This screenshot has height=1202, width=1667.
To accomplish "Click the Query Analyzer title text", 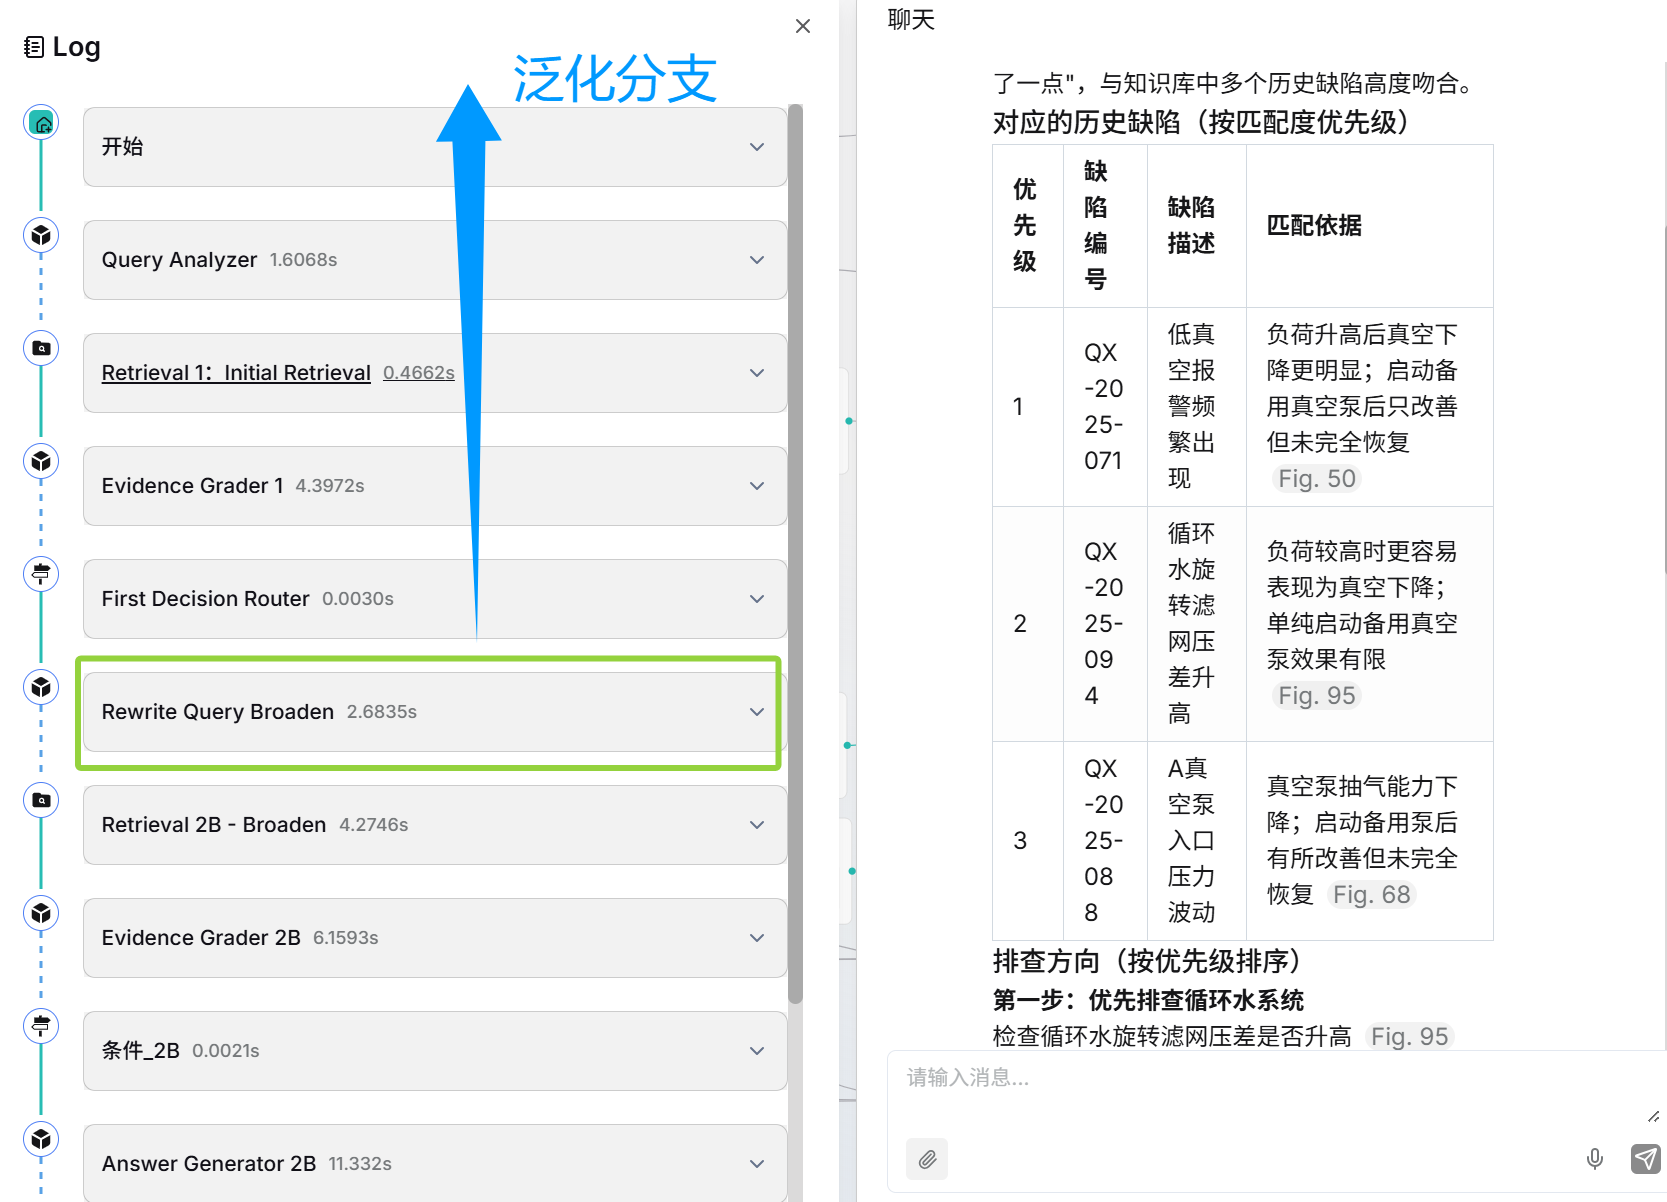I will [x=179, y=260].
